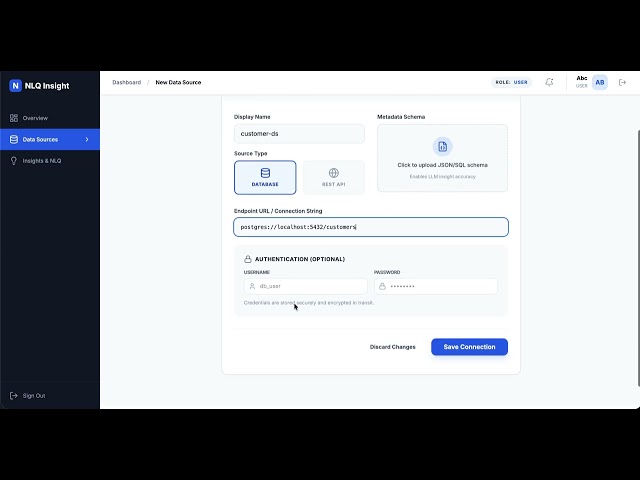The width and height of the screenshot is (640, 480).
Task: Select the REST API source type
Action: coord(333,178)
